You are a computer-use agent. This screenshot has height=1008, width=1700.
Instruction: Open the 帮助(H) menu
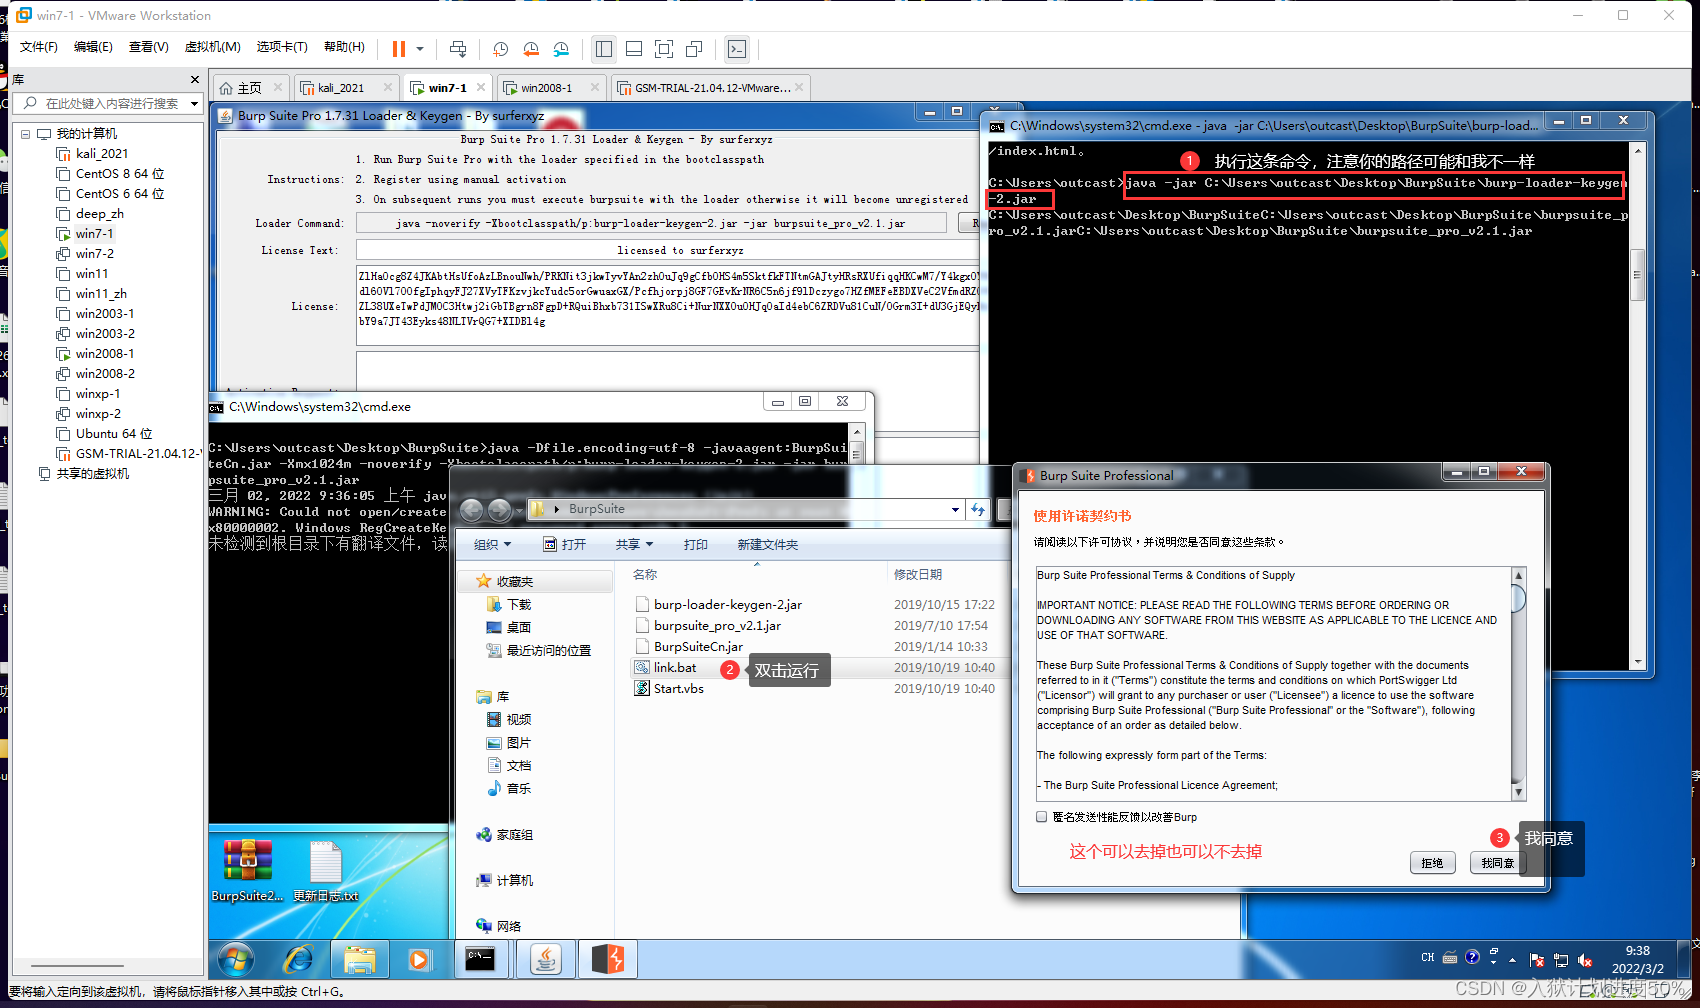point(344,47)
